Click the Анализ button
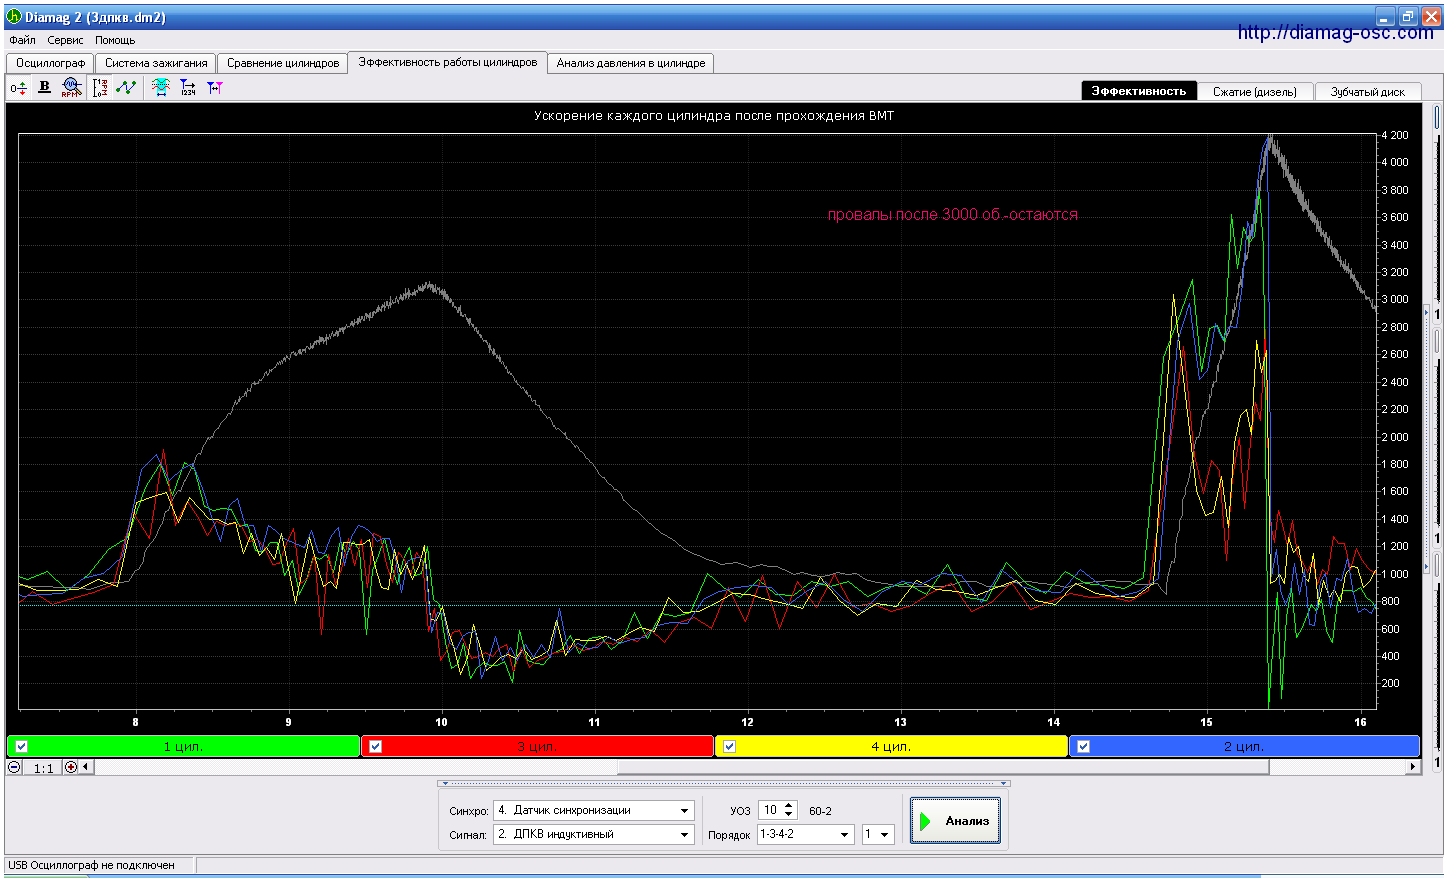 (955, 821)
